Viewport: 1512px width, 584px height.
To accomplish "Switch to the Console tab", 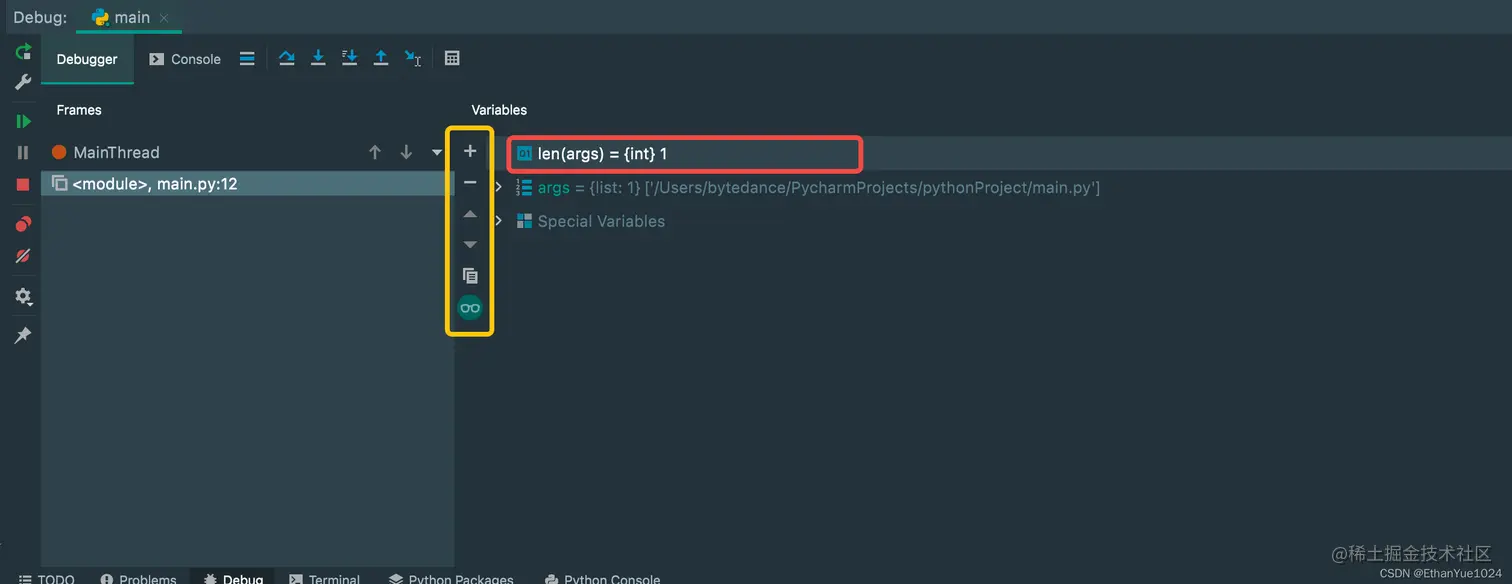I will (x=185, y=59).
